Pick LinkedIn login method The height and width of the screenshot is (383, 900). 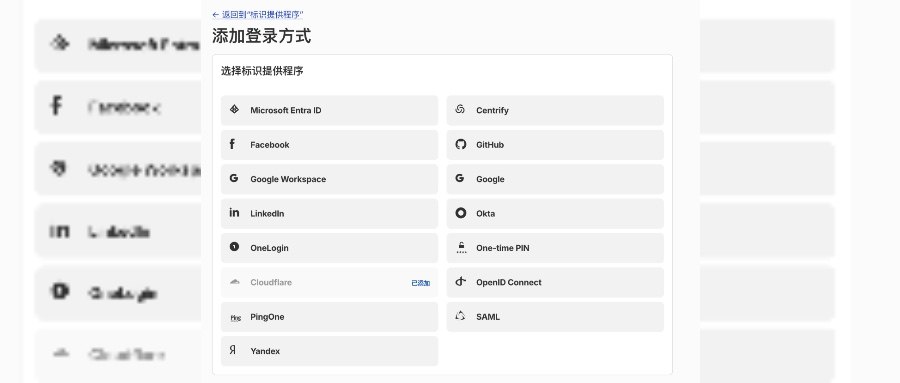(x=329, y=214)
